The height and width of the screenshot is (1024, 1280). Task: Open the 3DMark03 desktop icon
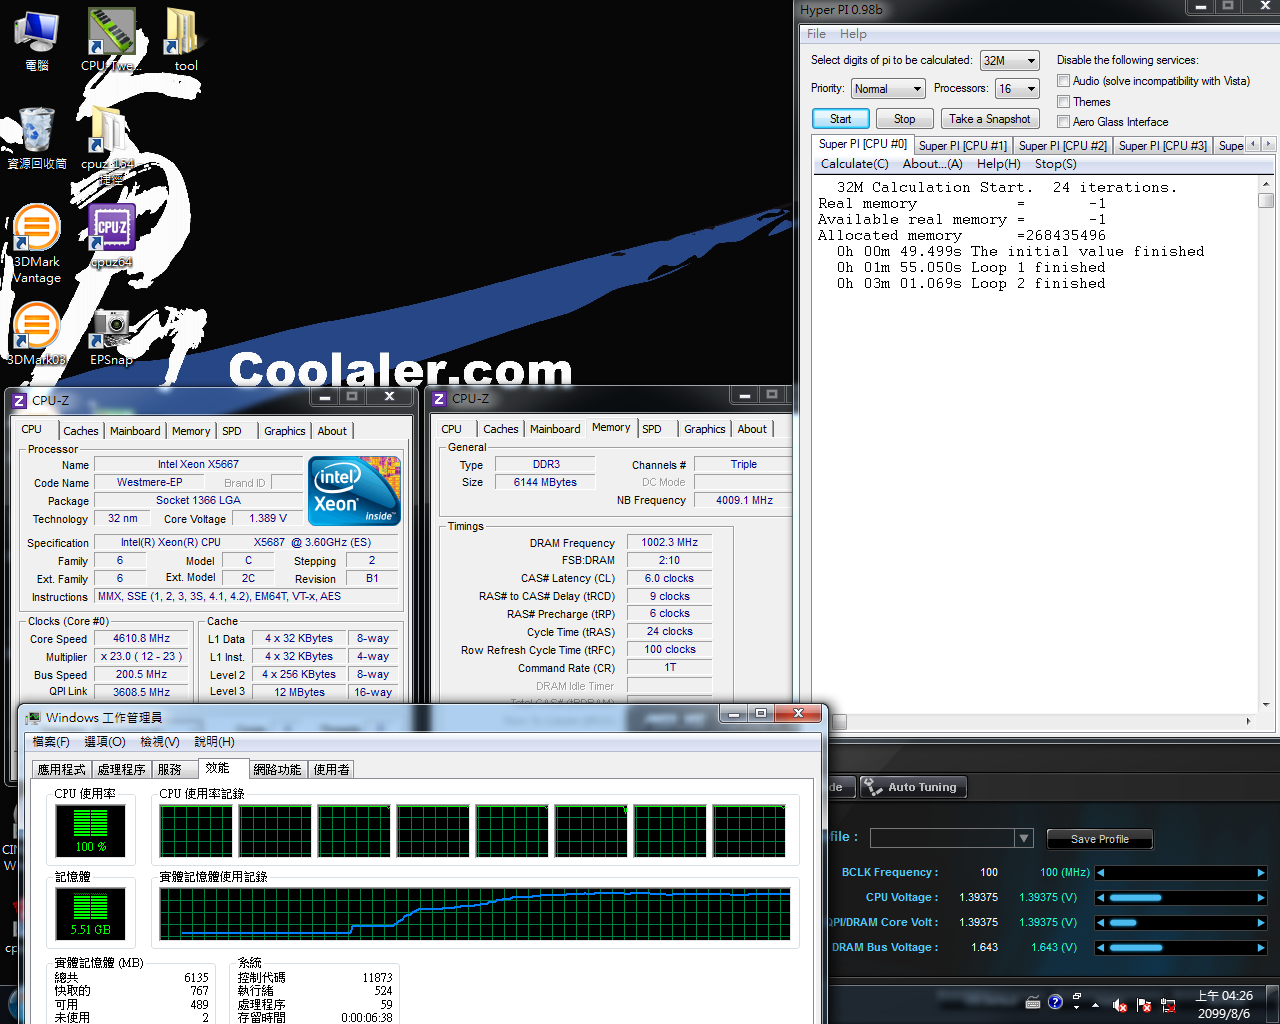pos(36,328)
